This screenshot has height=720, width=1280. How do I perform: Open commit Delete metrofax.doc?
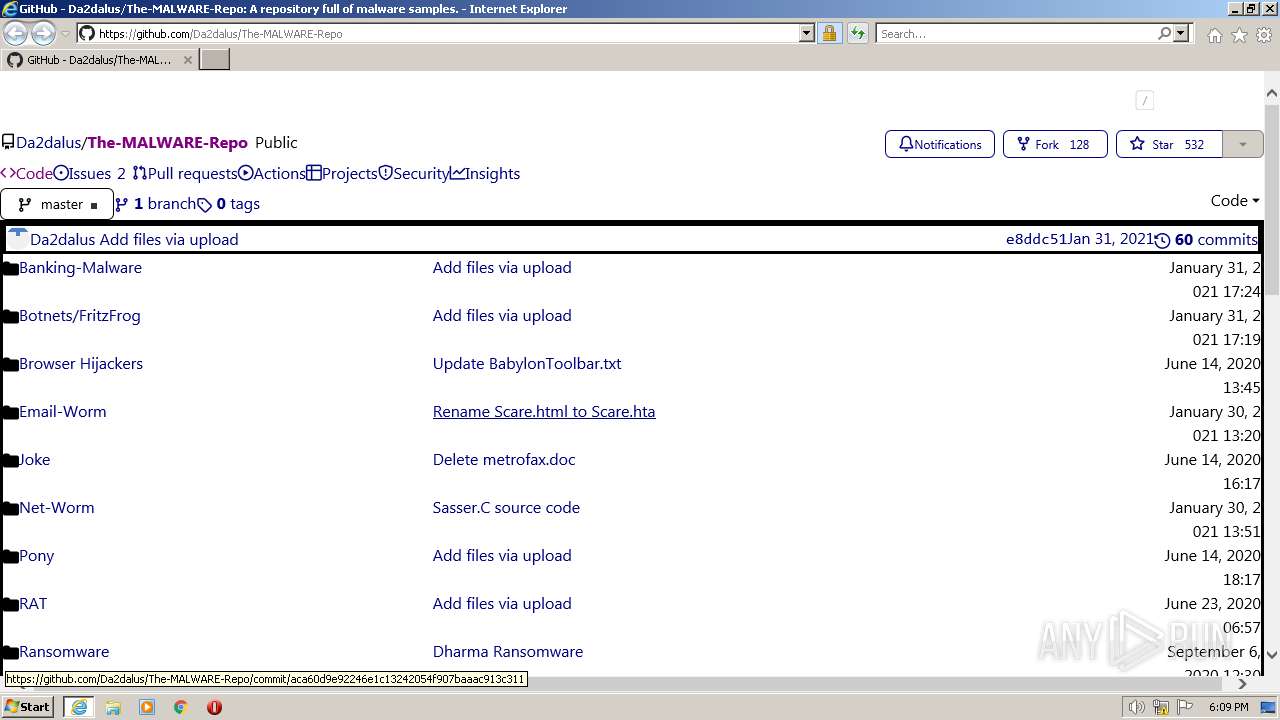coord(504,460)
